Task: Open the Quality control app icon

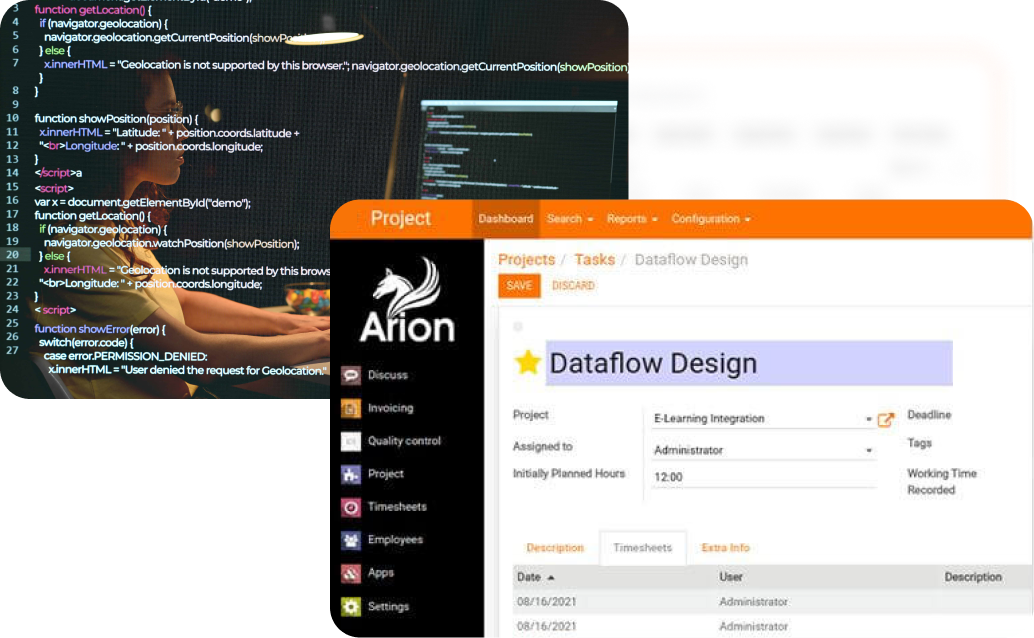Action: pyautogui.click(x=351, y=441)
